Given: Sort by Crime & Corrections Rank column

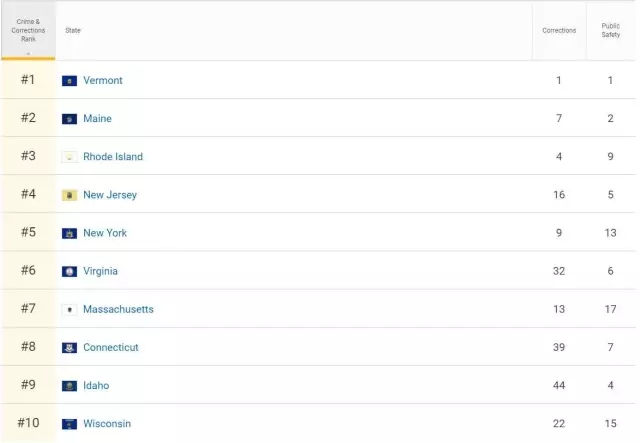Looking at the screenshot, I should (x=28, y=30).
